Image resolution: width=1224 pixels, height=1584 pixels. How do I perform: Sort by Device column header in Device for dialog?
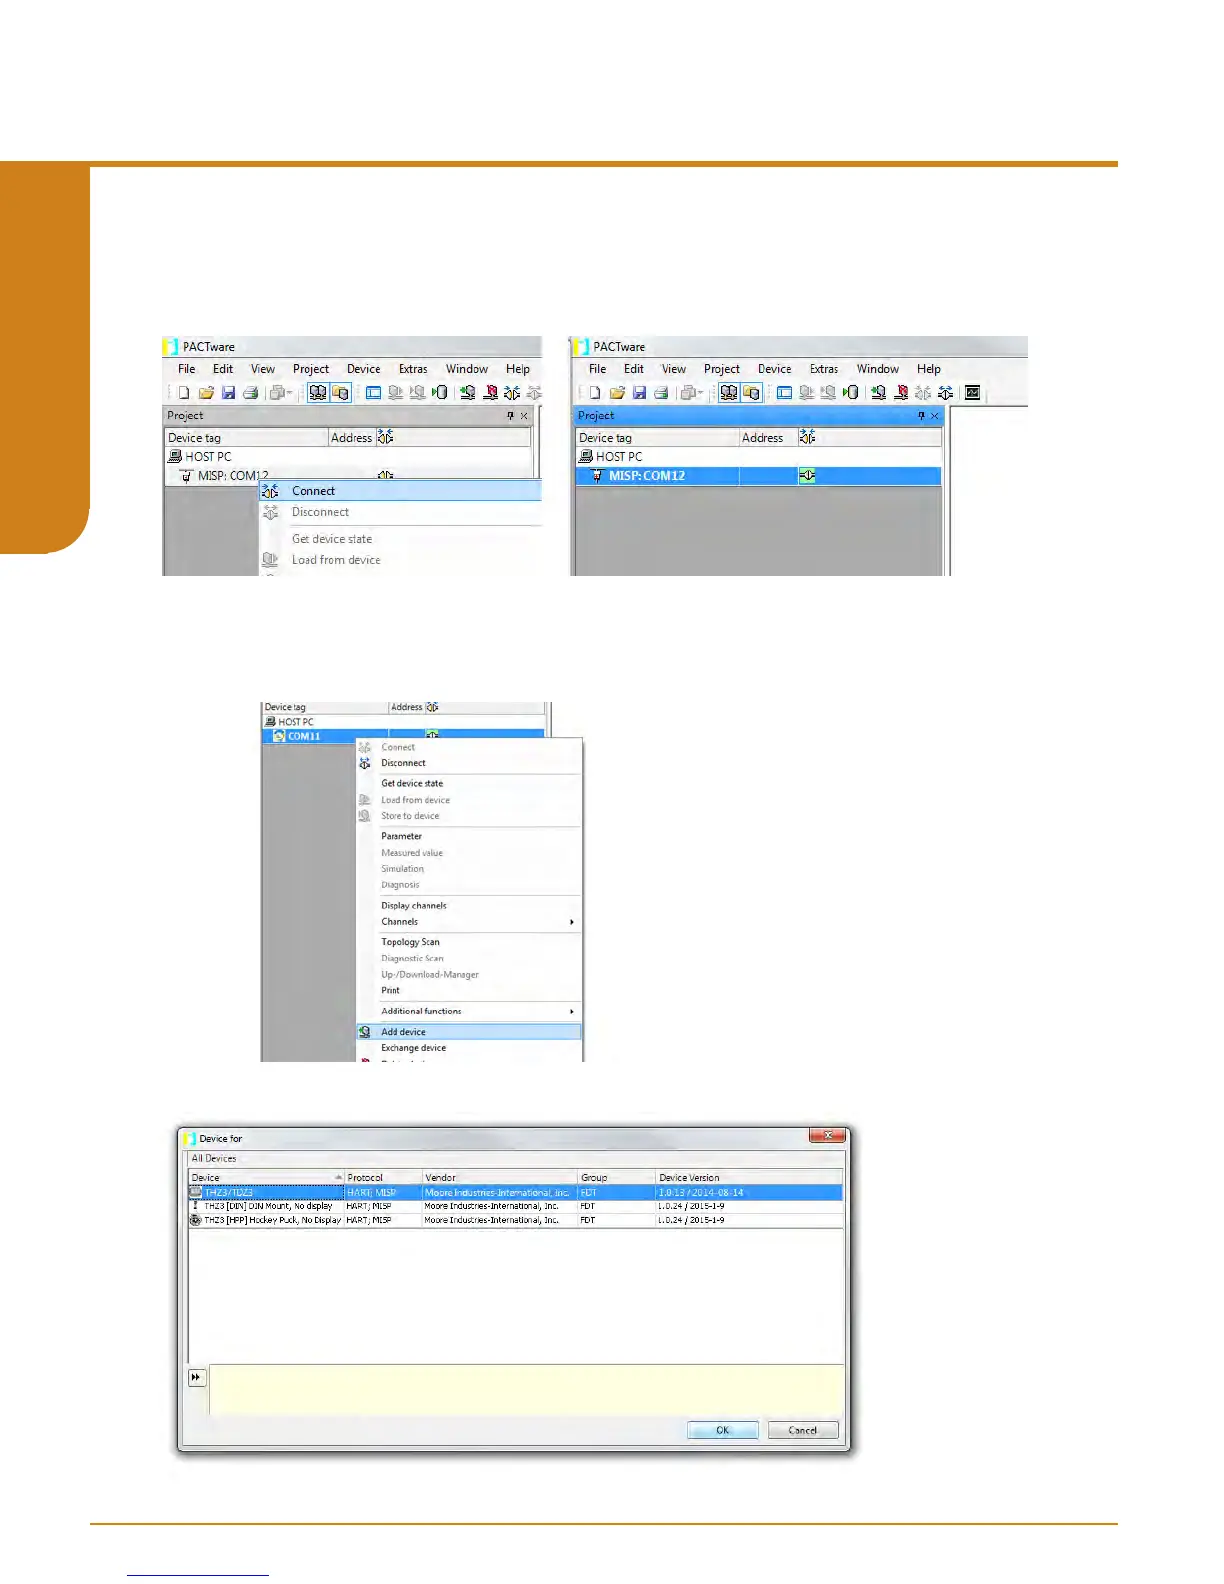[266, 1177]
